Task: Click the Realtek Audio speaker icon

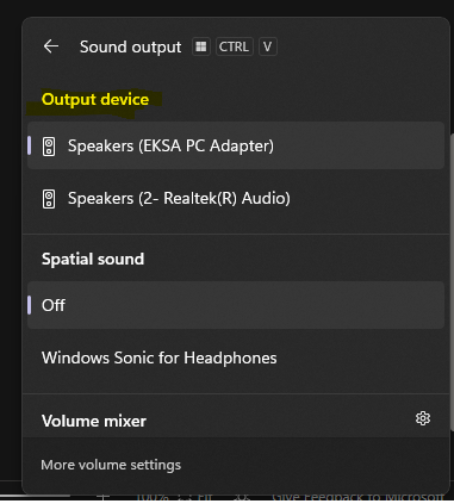Action: pos(49,199)
